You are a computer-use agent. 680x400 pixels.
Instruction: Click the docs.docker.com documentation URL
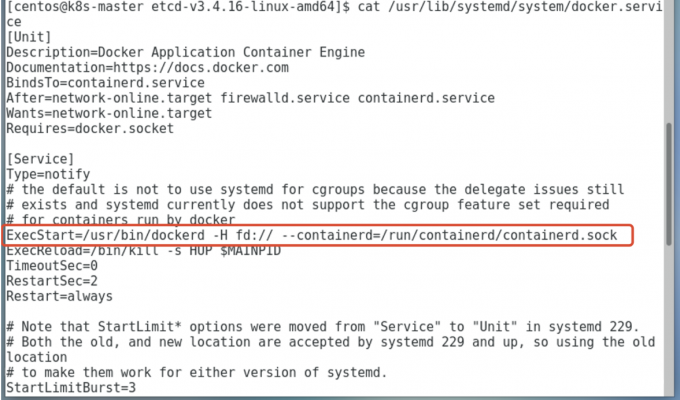(x=201, y=68)
